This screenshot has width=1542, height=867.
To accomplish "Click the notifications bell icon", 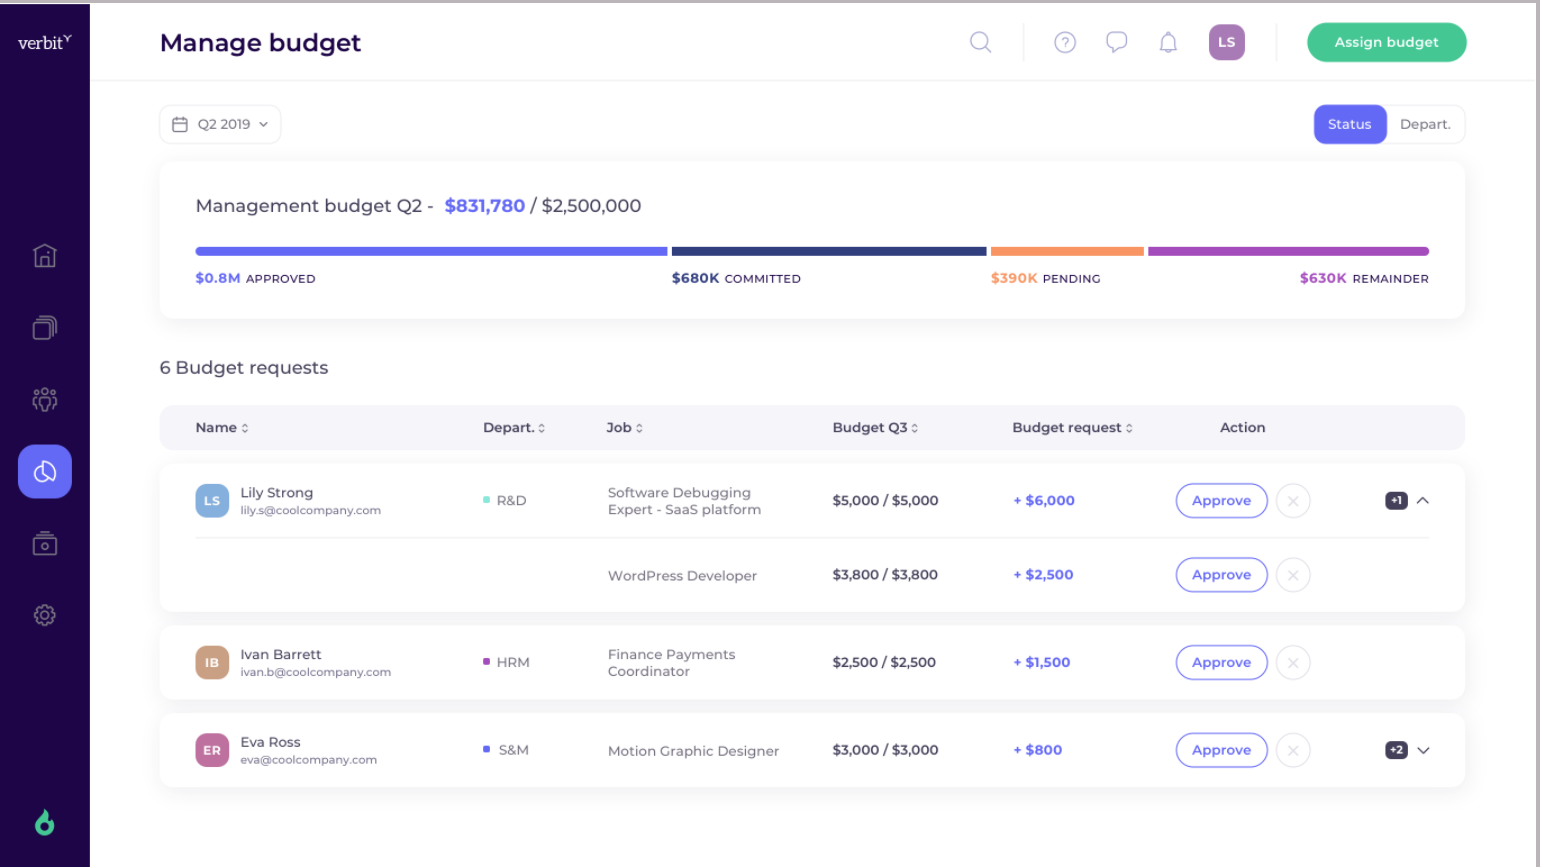I will pyautogui.click(x=1168, y=42).
